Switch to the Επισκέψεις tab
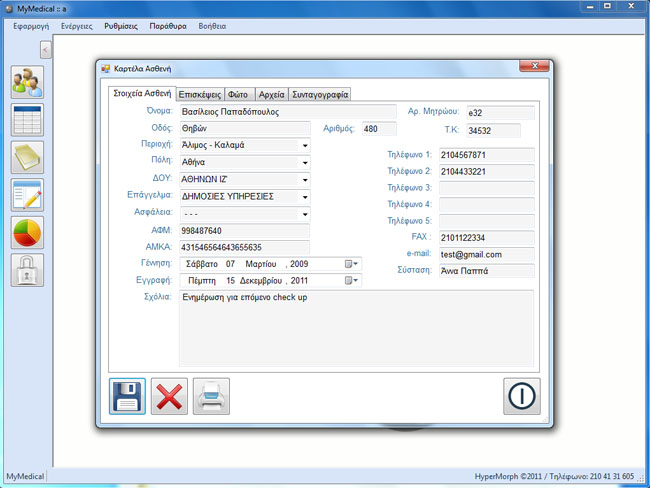 200,94
